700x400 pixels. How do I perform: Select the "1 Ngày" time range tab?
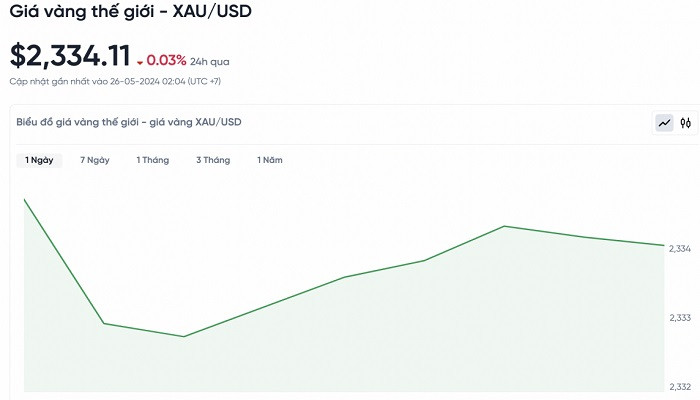(x=39, y=160)
